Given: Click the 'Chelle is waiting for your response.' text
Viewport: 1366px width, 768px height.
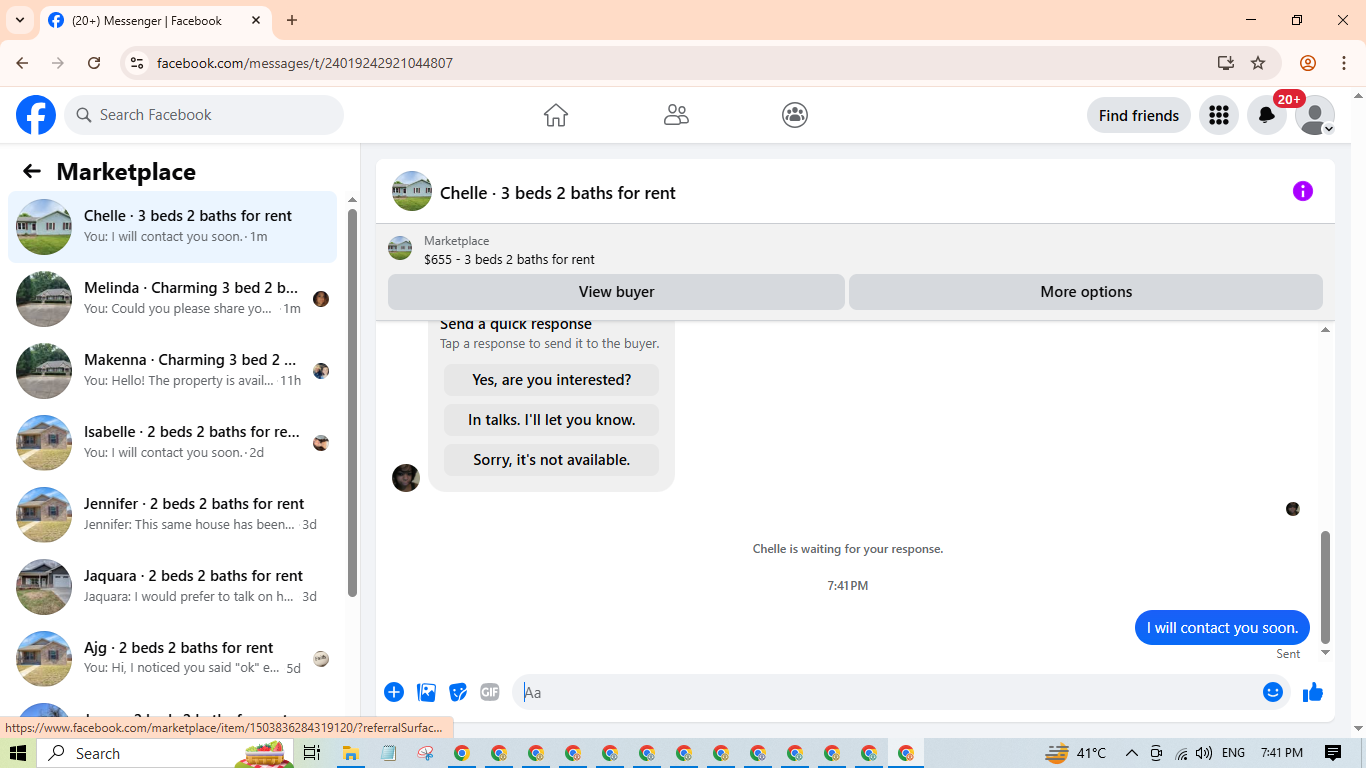Looking at the screenshot, I should [x=848, y=549].
